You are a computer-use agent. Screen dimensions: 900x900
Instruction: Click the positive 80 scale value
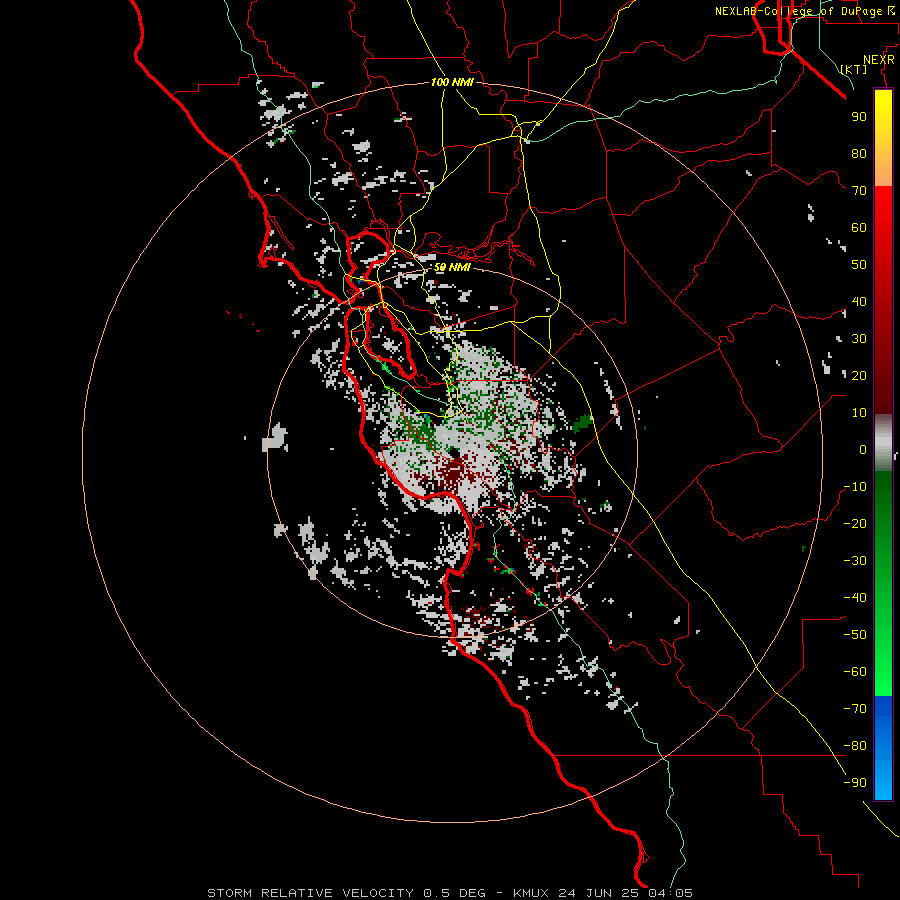(859, 153)
